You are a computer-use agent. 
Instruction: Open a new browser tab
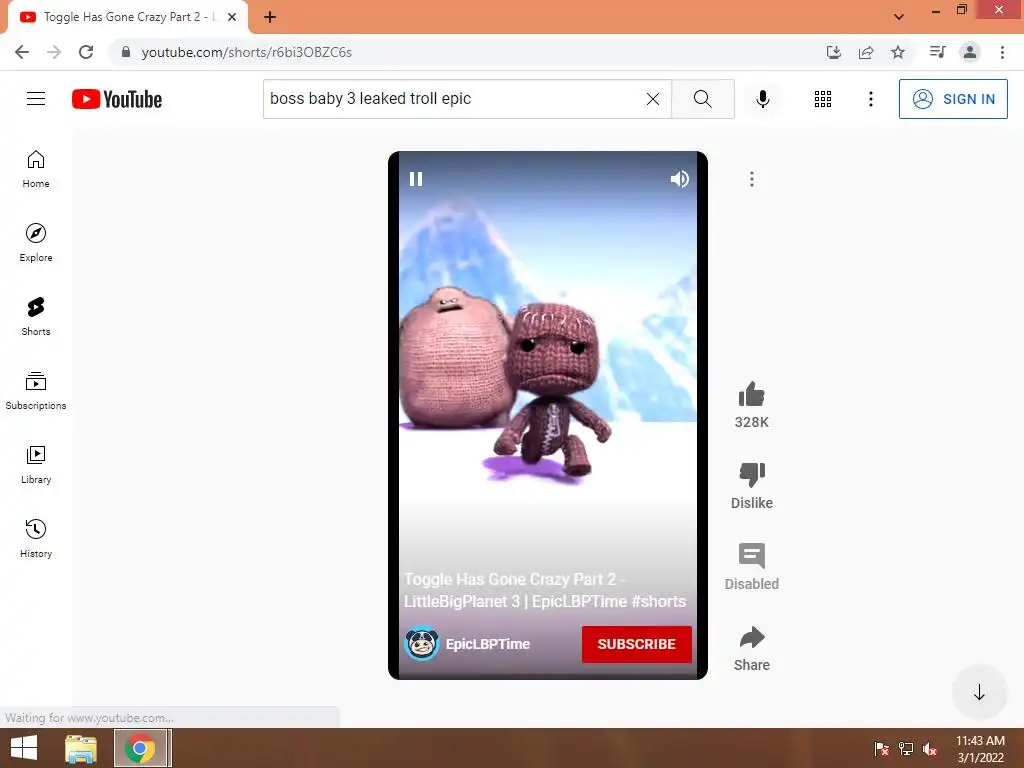pos(270,17)
